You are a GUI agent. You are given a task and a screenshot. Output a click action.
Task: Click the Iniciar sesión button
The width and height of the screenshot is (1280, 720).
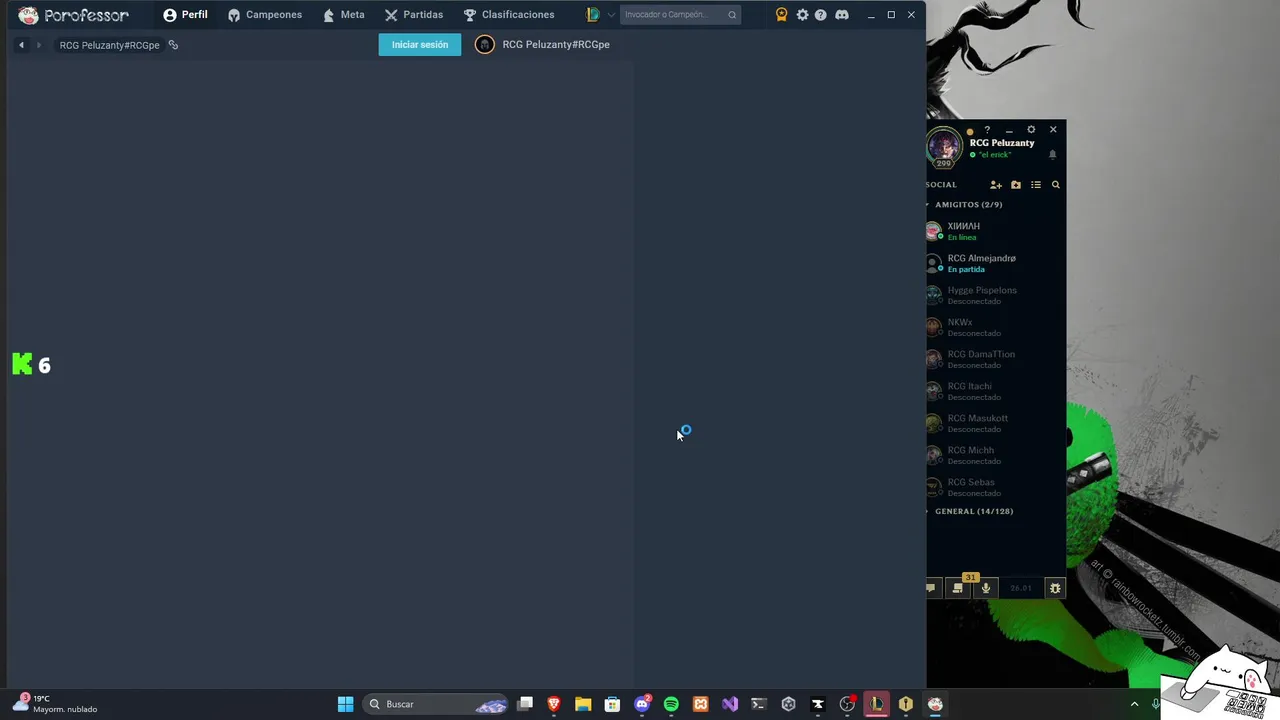[x=420, y=45]
